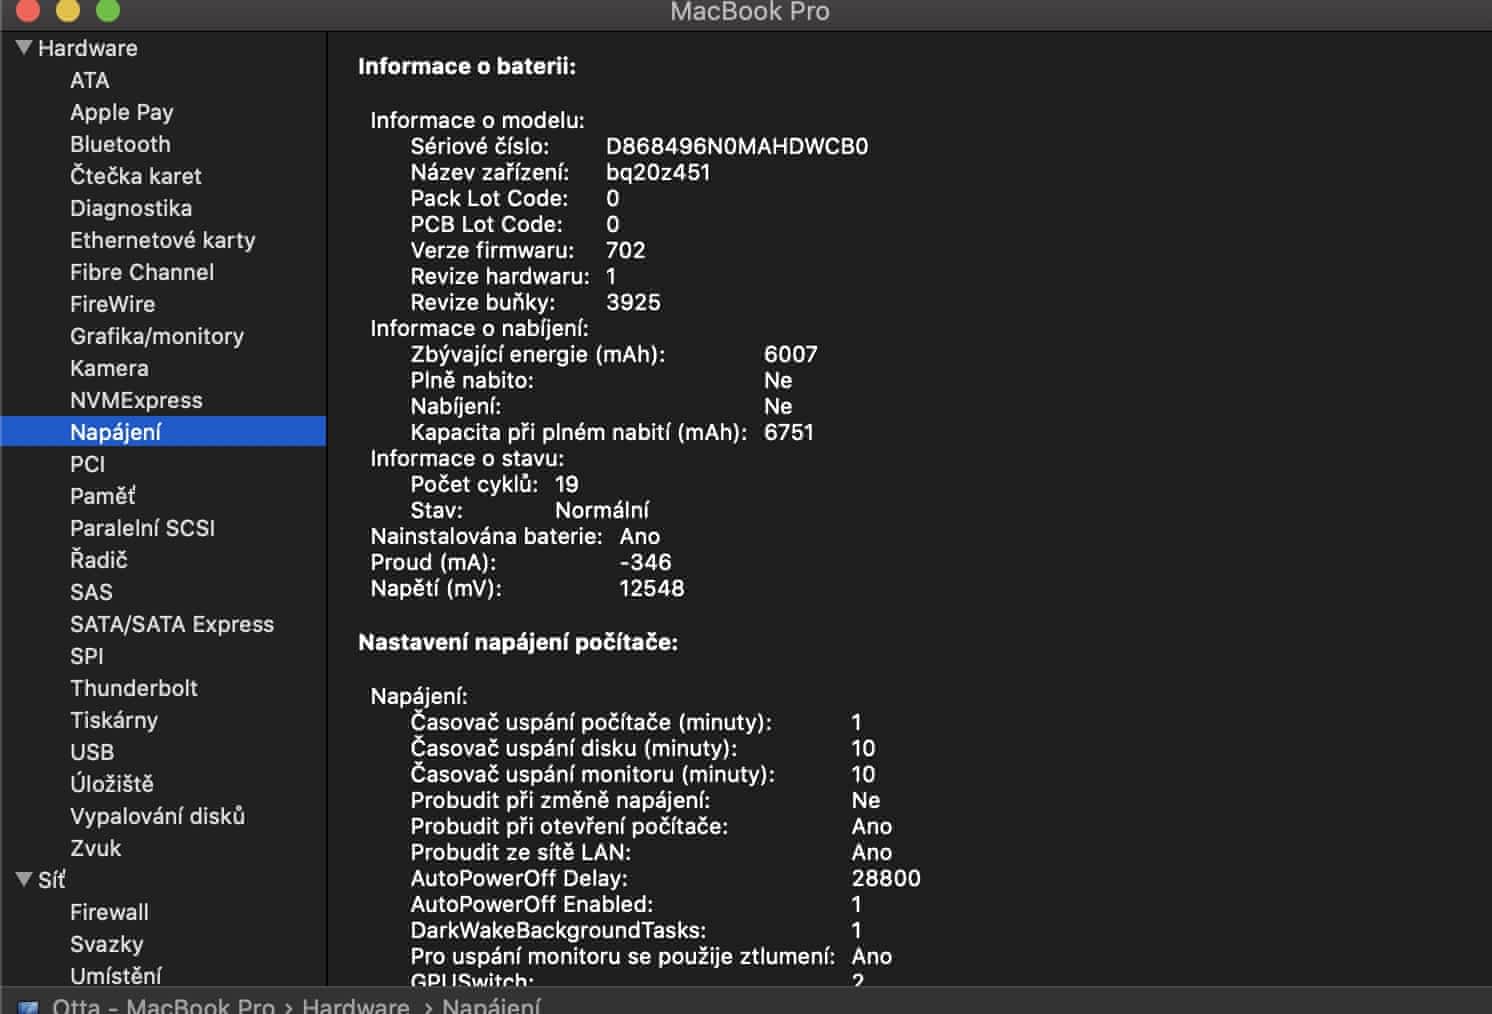Open the Apple Pay hardware entry
The image size is (1492, 1014).
coord(121,112)
